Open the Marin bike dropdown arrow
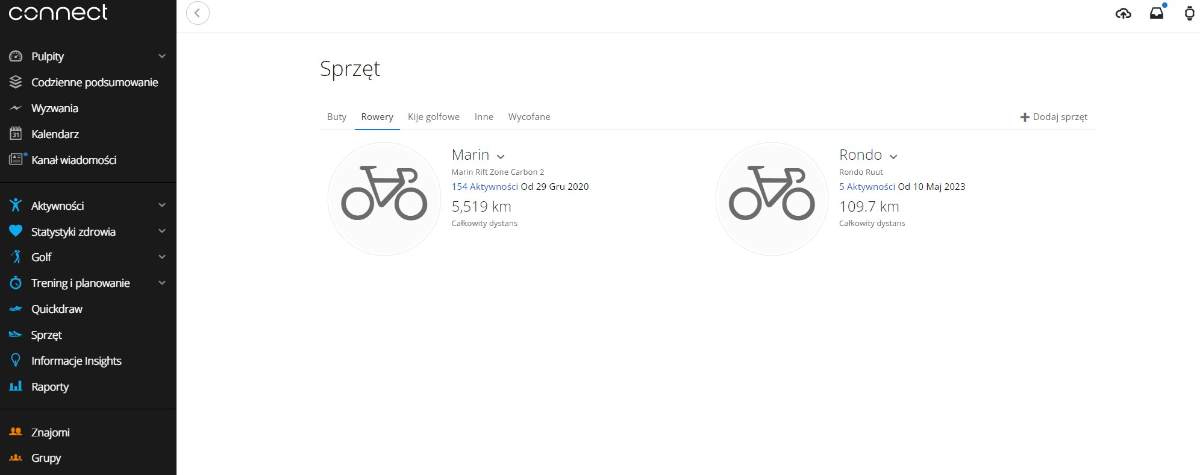Screen dimensions: 1200x475 (500, 156)
